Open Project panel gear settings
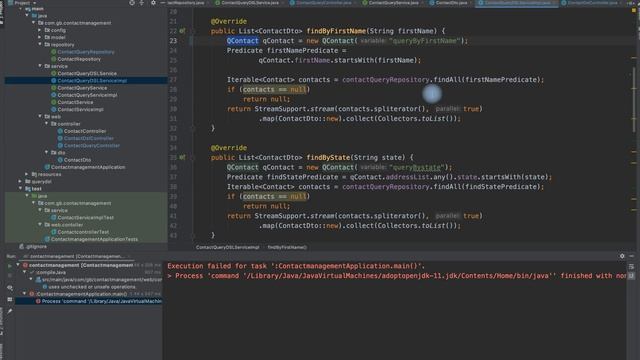 pyautogui.click(x=153, y=3)
